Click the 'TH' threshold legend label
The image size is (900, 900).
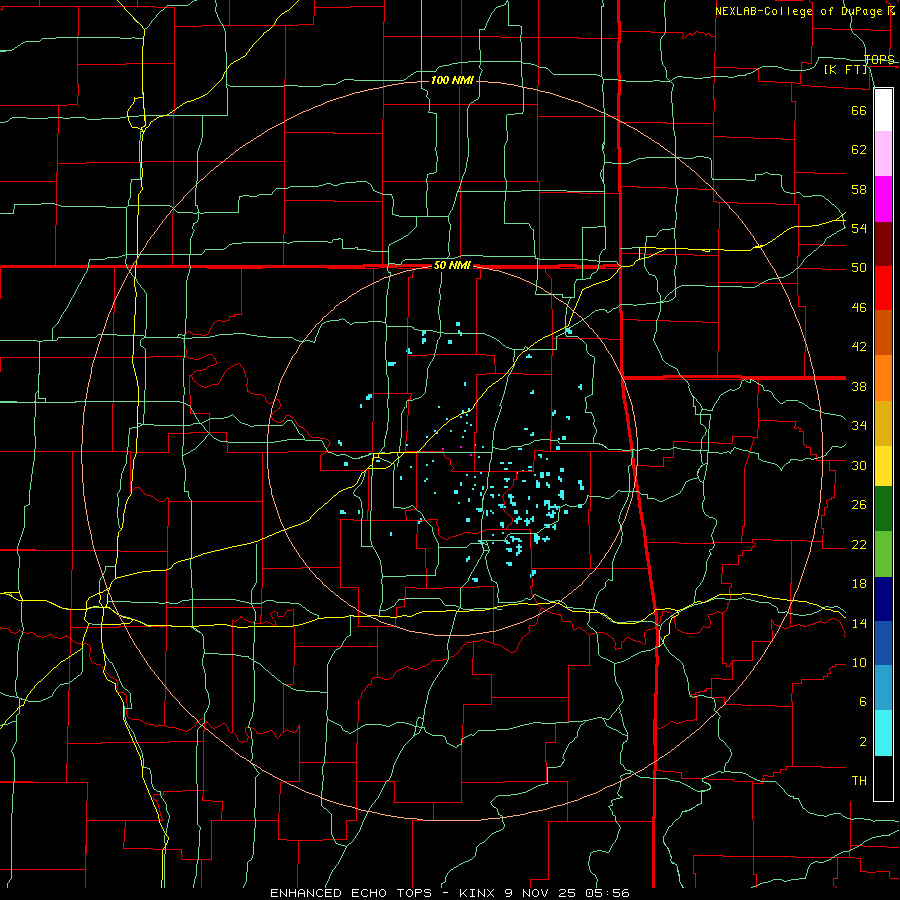859,781
